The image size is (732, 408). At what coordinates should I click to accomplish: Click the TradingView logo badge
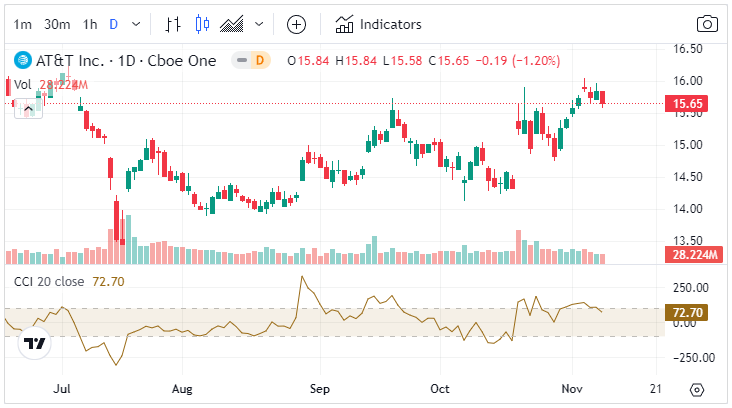point(35,344)
